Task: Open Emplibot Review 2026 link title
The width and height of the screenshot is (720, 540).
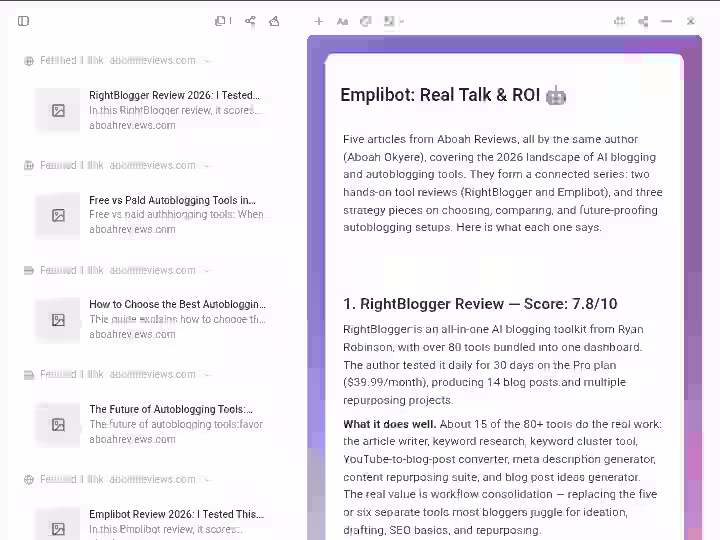Action: click(x=176, y=514)
